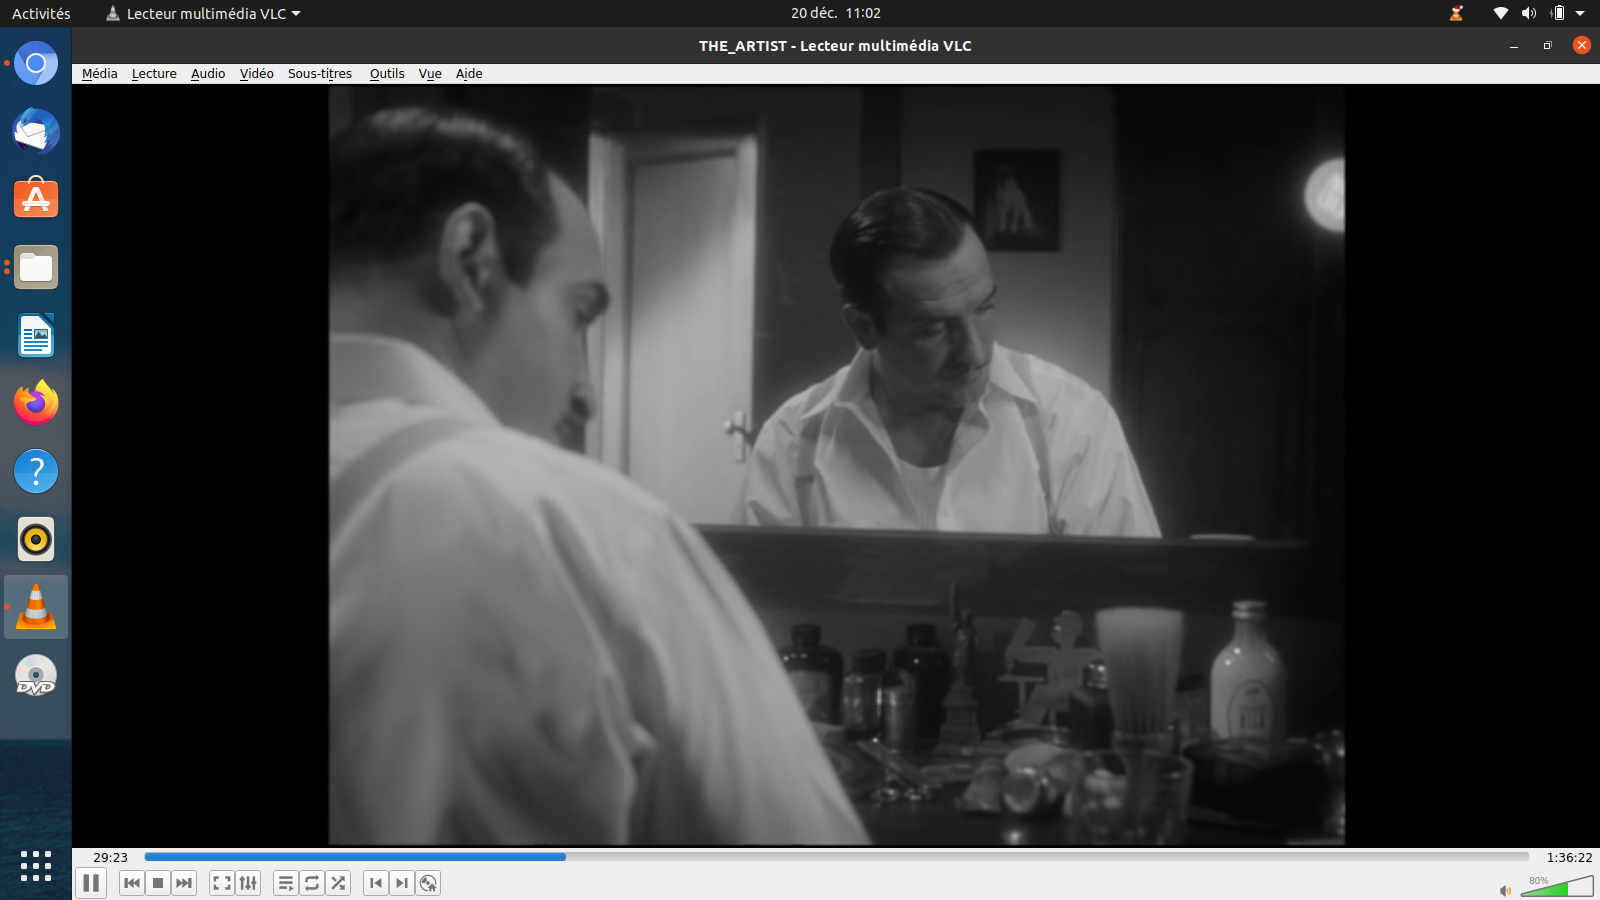Jump to previous media in playlist
The height and width of the screenshot is (900, 1600).
click(x=131, y=883)
